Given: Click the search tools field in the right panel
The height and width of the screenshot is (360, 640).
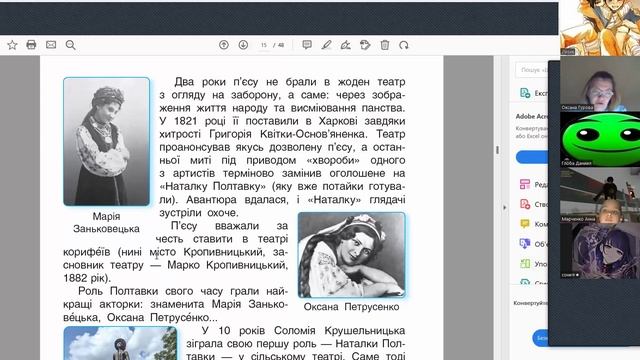Looking at the screenshot, I should (531, 70).
